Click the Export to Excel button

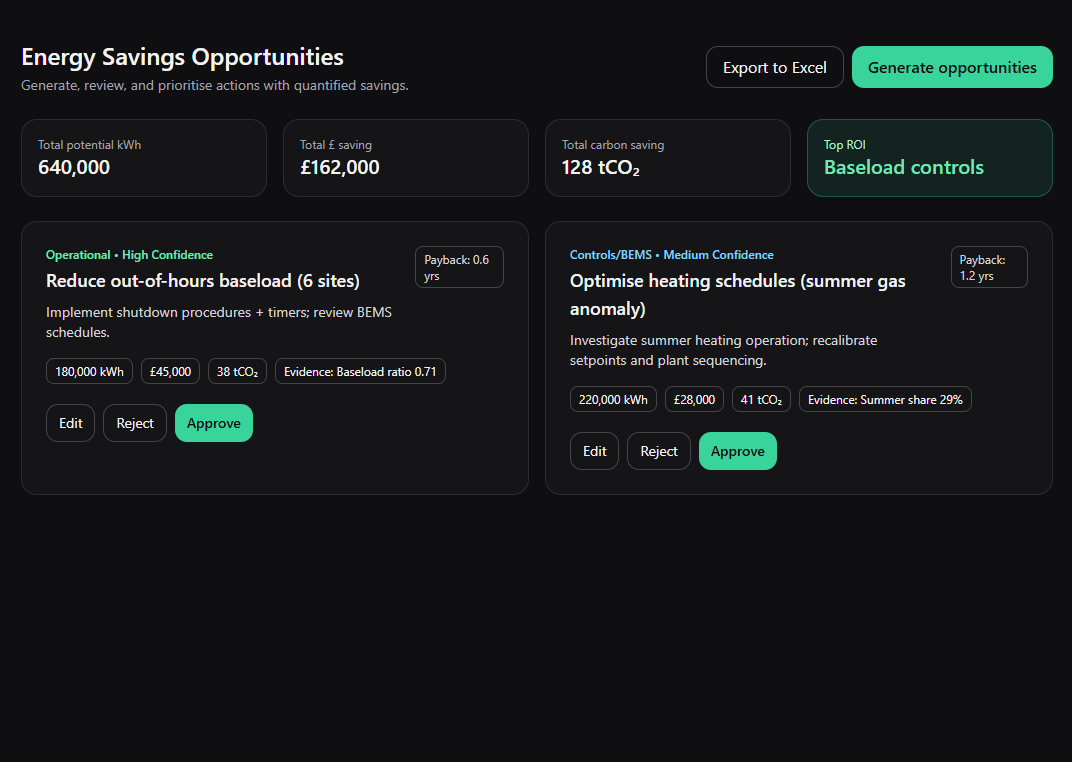(x=774, y=67)
